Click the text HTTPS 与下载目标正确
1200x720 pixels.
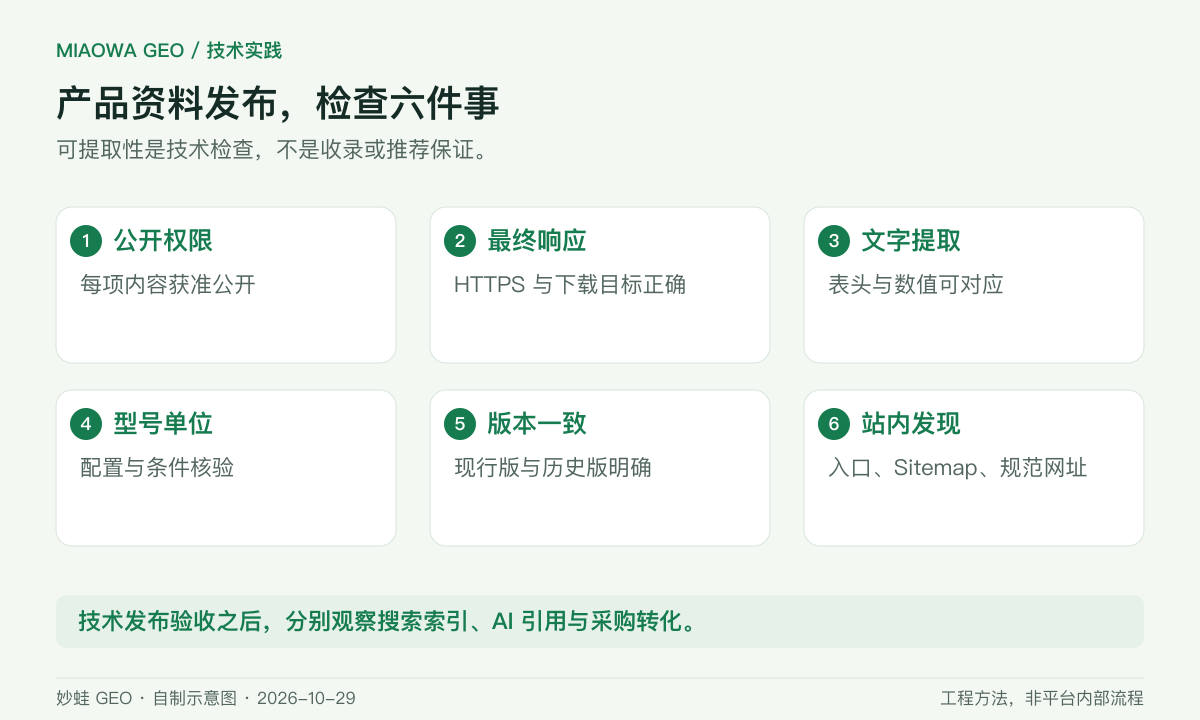point(570,285)
